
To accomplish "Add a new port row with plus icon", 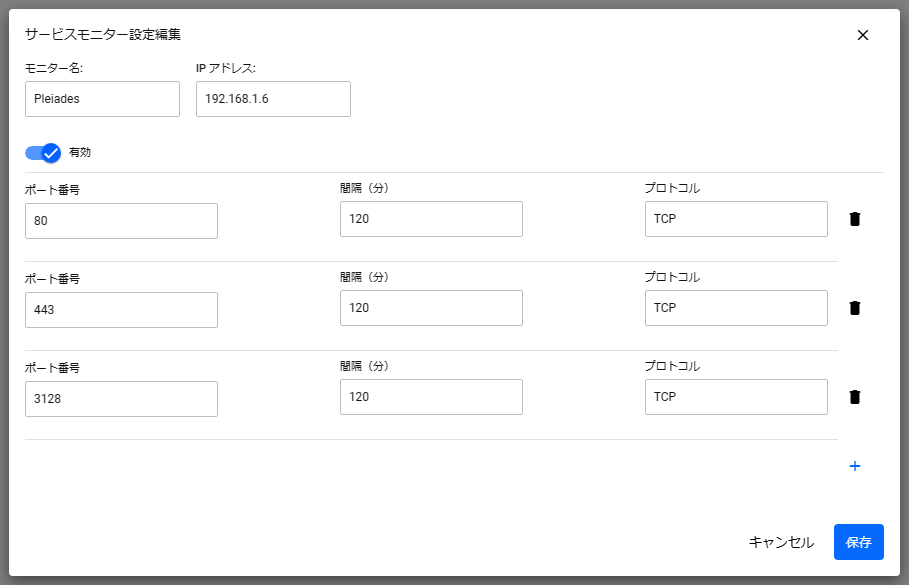I will coord(854,466).
